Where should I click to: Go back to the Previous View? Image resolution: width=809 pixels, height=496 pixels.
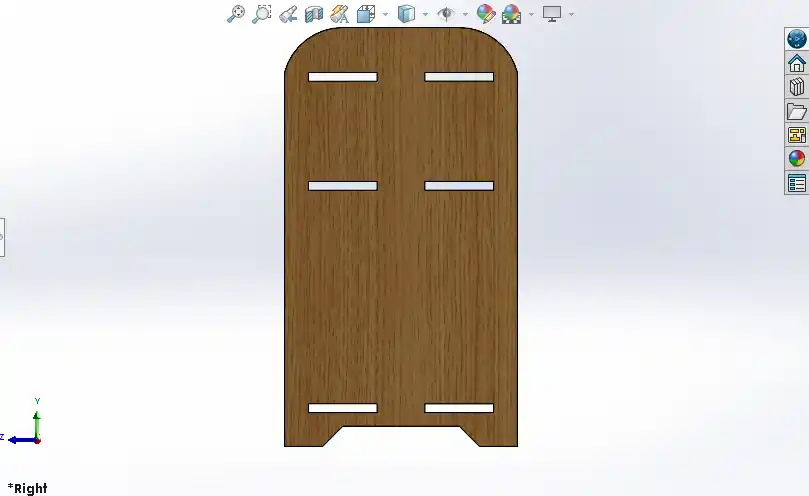tap(288, 14)
